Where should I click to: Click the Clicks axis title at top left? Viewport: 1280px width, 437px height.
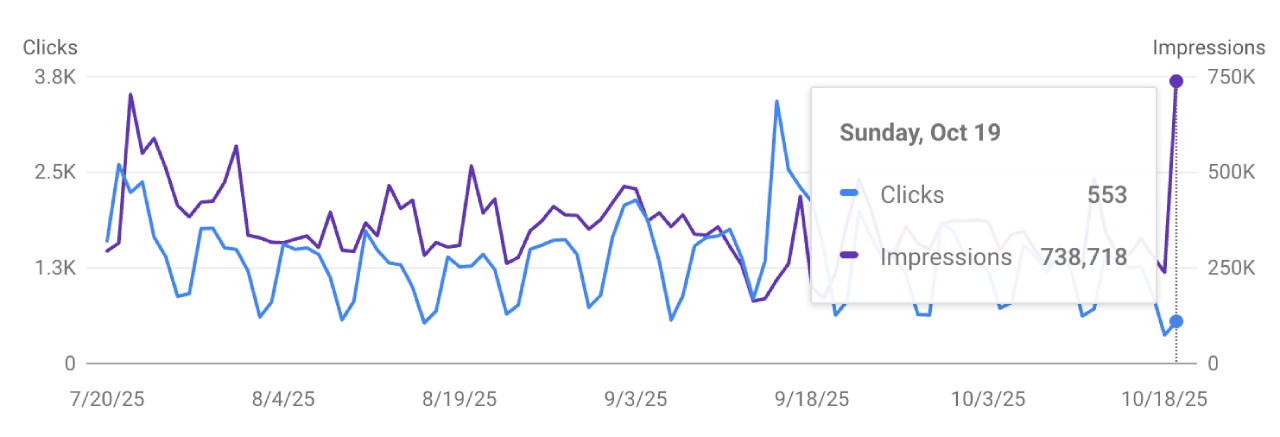click(x=50, y=47)
